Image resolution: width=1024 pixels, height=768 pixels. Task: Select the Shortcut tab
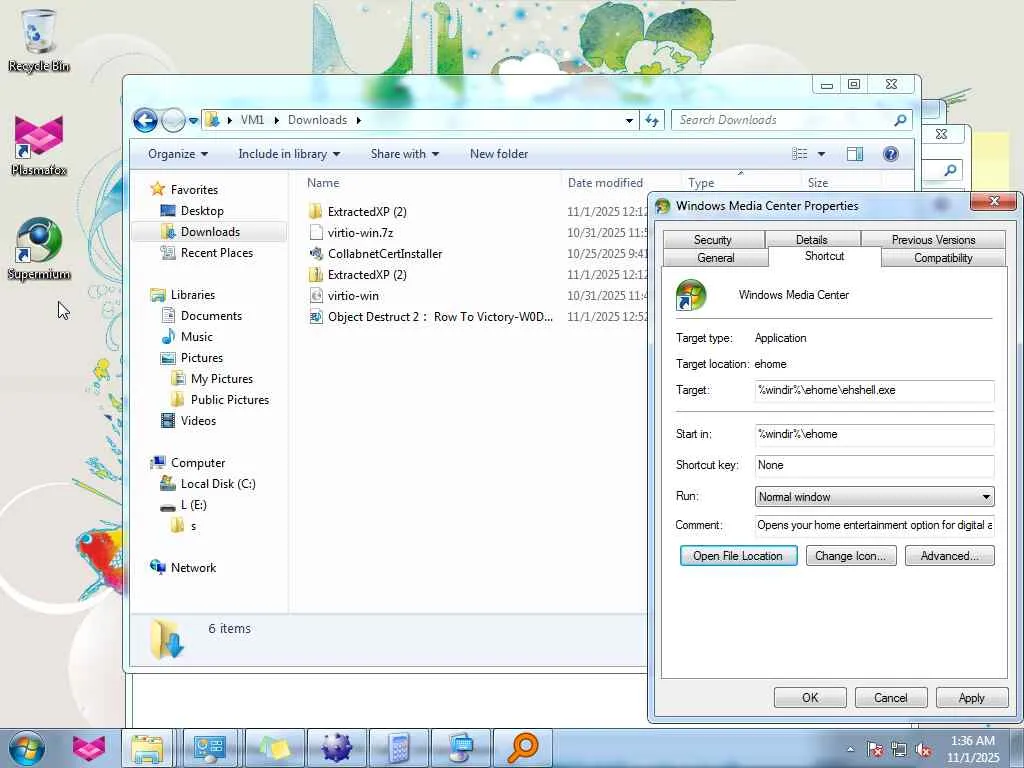824,256
